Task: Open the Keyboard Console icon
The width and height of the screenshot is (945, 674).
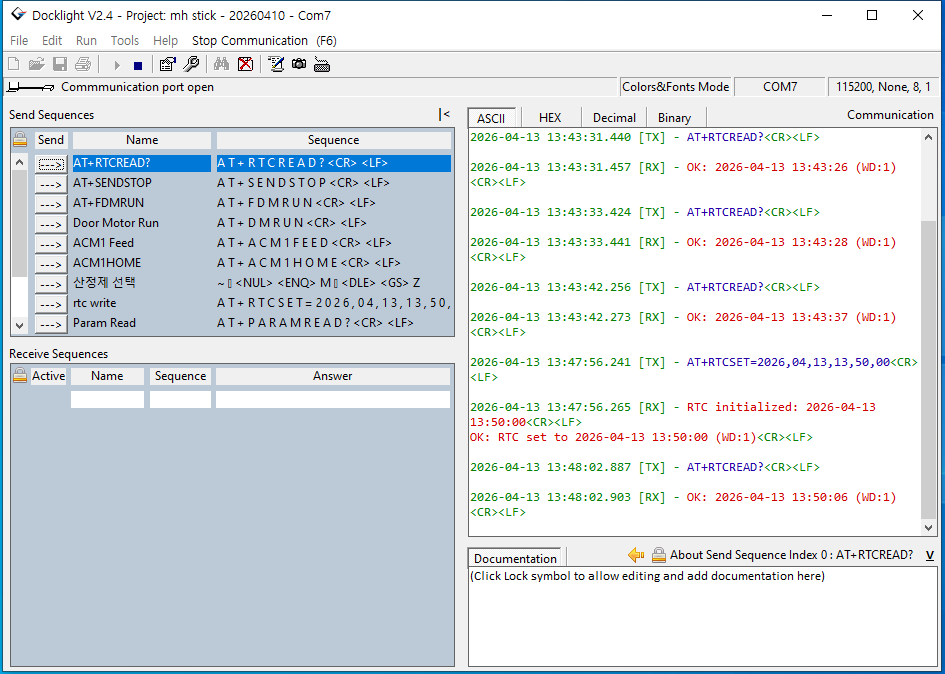Action: pos(322,65)
